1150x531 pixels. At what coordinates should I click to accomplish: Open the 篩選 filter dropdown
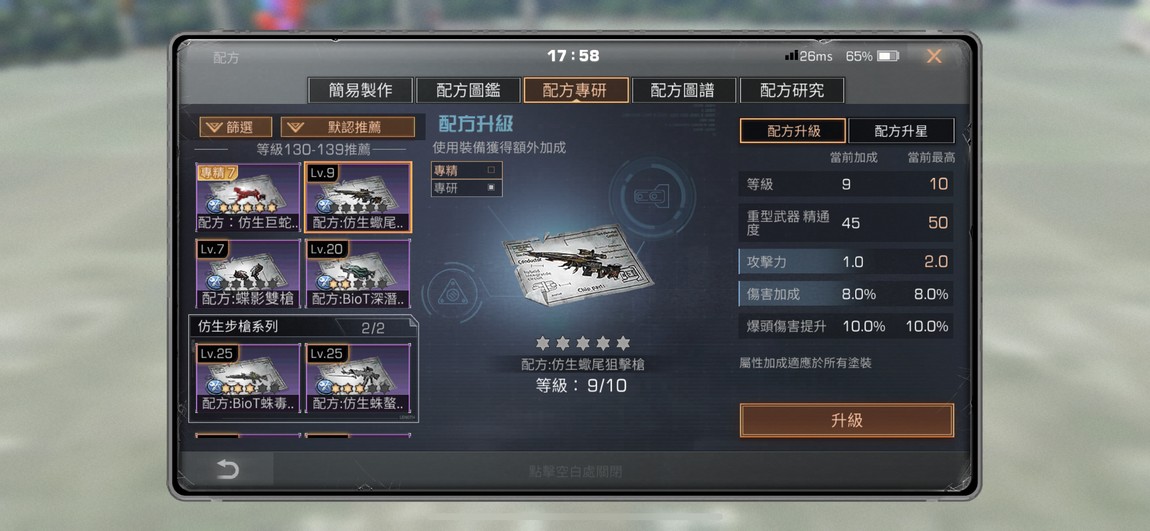click(235, 127)
